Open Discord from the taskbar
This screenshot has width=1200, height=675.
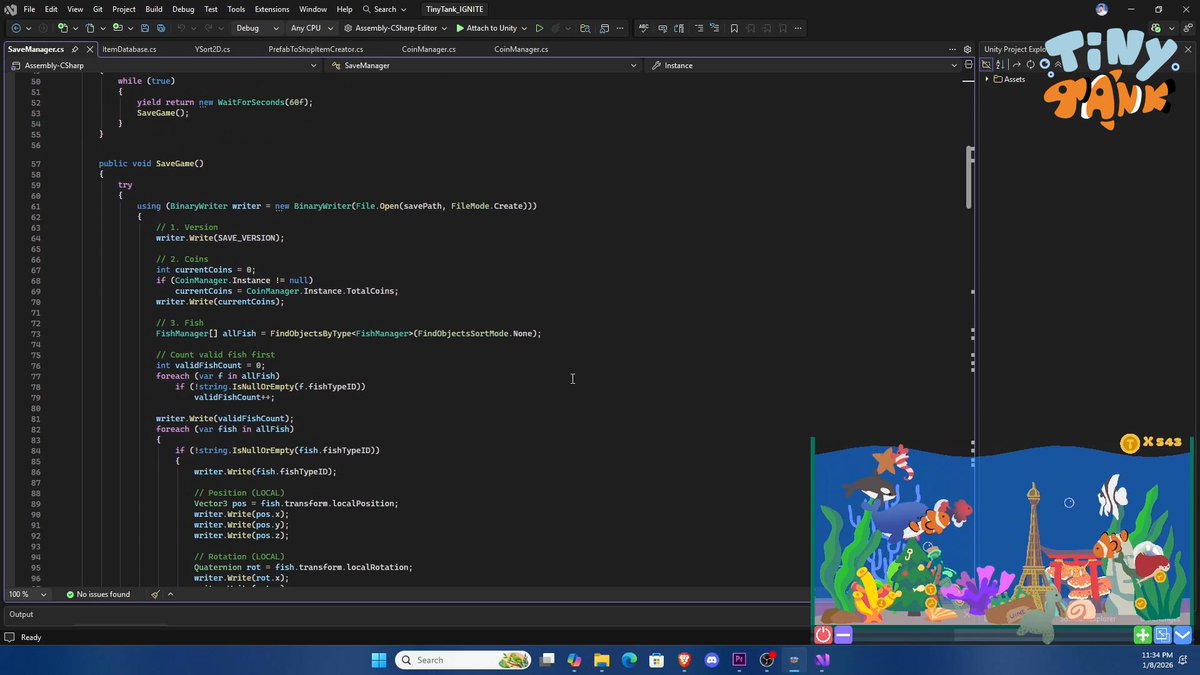pyautogui.click(x=712, y=660)
